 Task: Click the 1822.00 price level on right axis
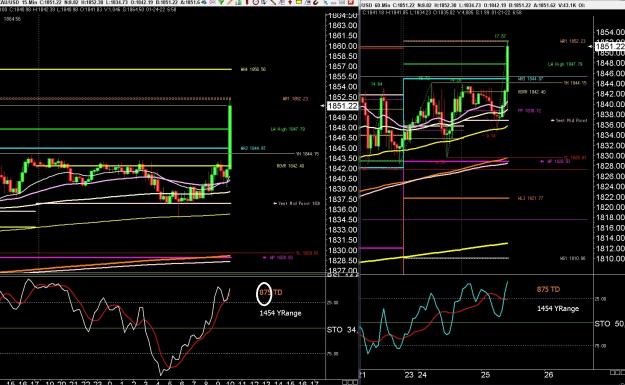pos(610,197)
